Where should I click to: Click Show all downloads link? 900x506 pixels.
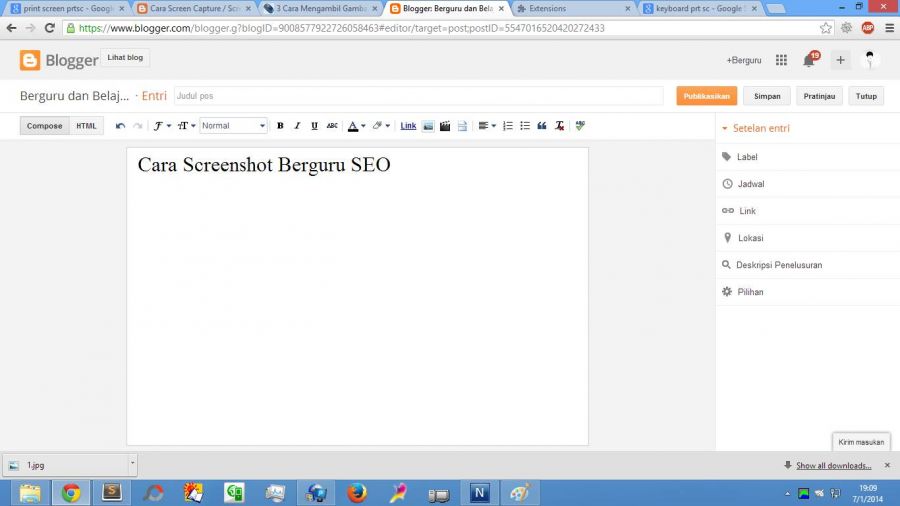tap(833, 465)
